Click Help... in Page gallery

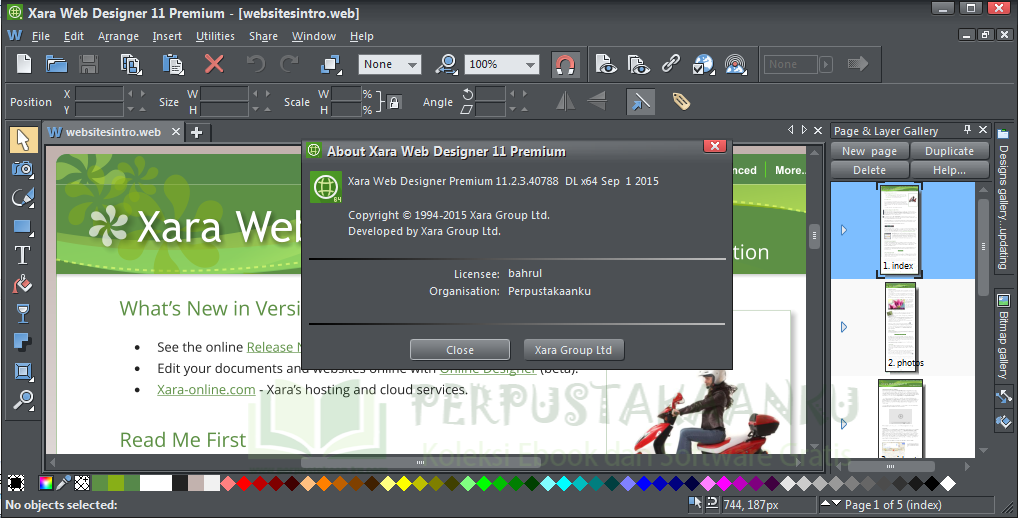click(949, 170)
